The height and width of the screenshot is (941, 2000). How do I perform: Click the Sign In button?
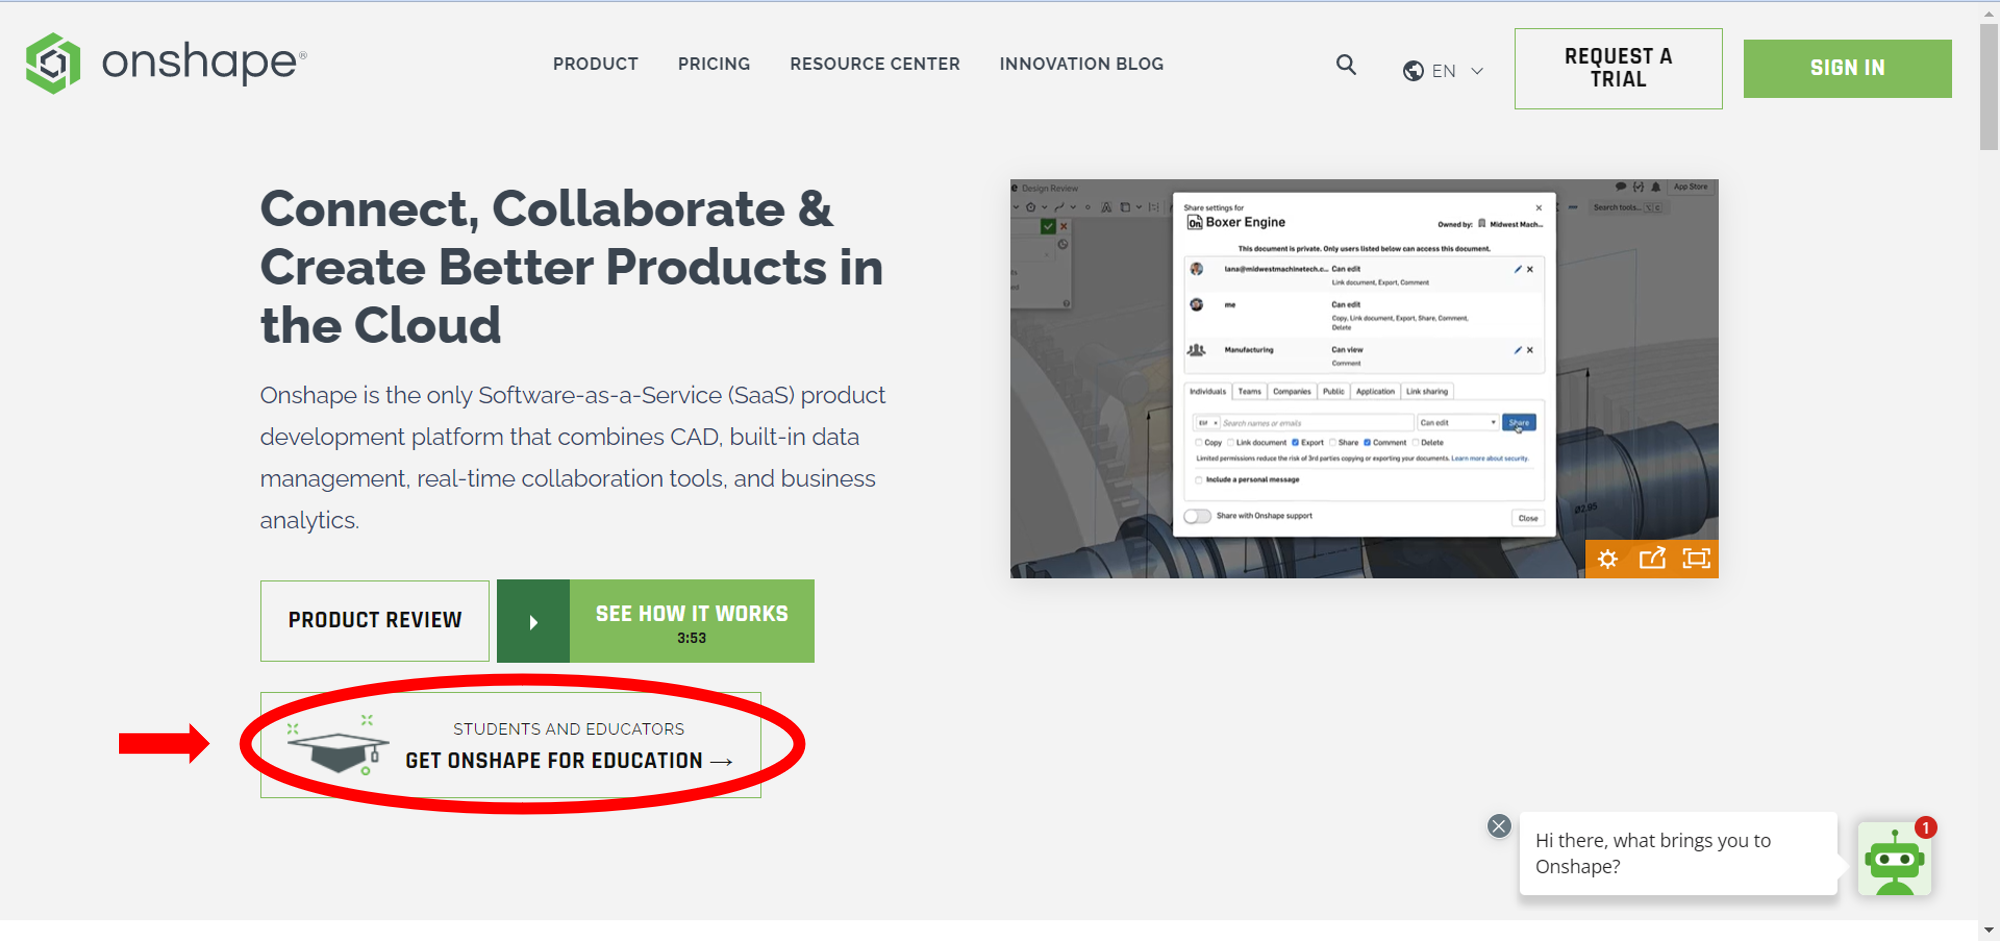click(x=1847, y=68)
